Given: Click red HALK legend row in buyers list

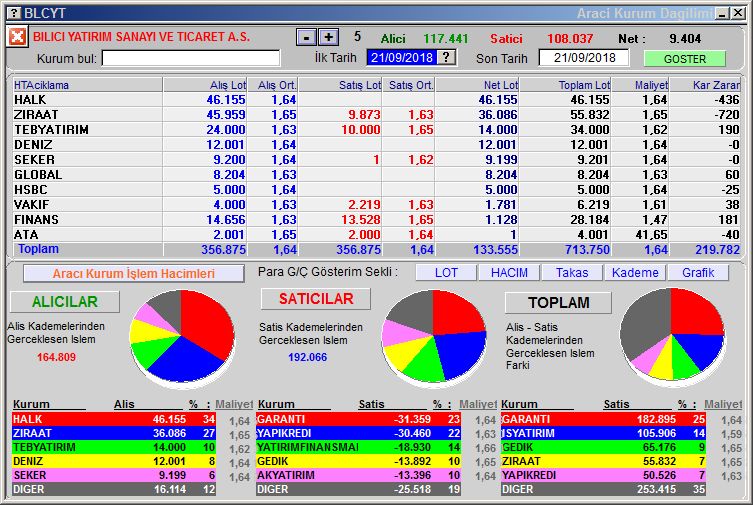Looking at the screenshot, I should click(x=114, y=419).
